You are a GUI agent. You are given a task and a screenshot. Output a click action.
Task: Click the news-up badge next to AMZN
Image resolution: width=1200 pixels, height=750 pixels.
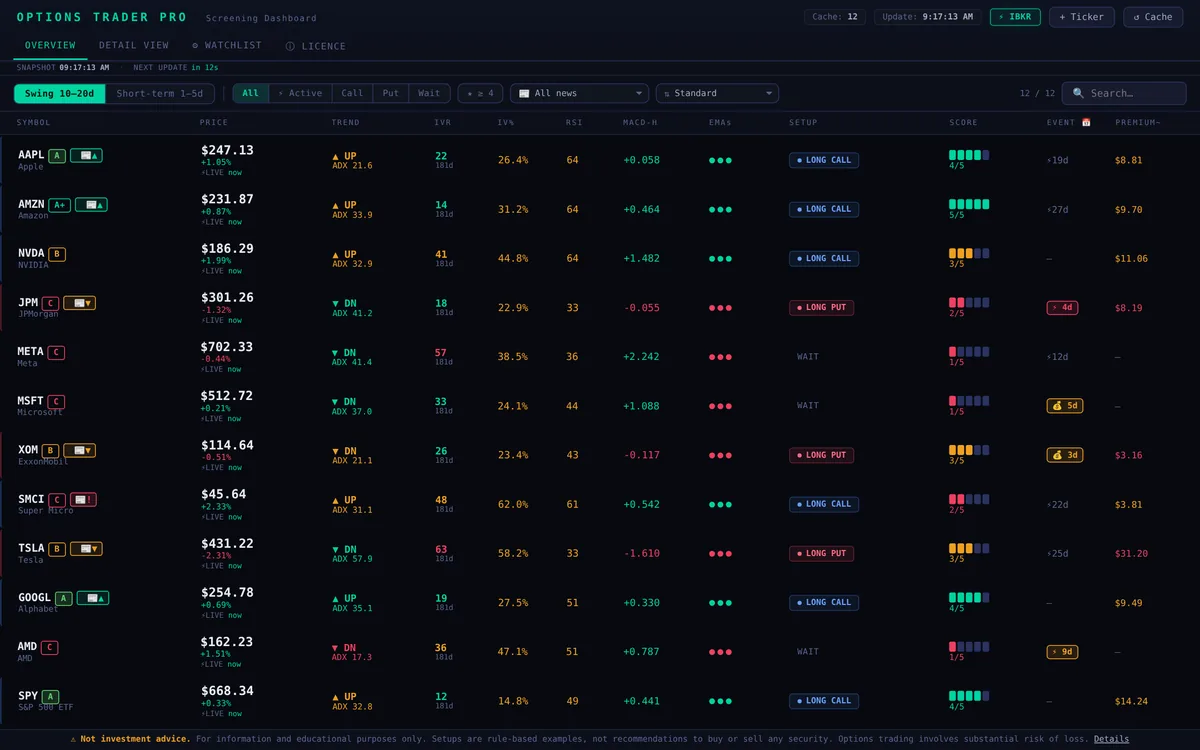[x=91, y=204]
